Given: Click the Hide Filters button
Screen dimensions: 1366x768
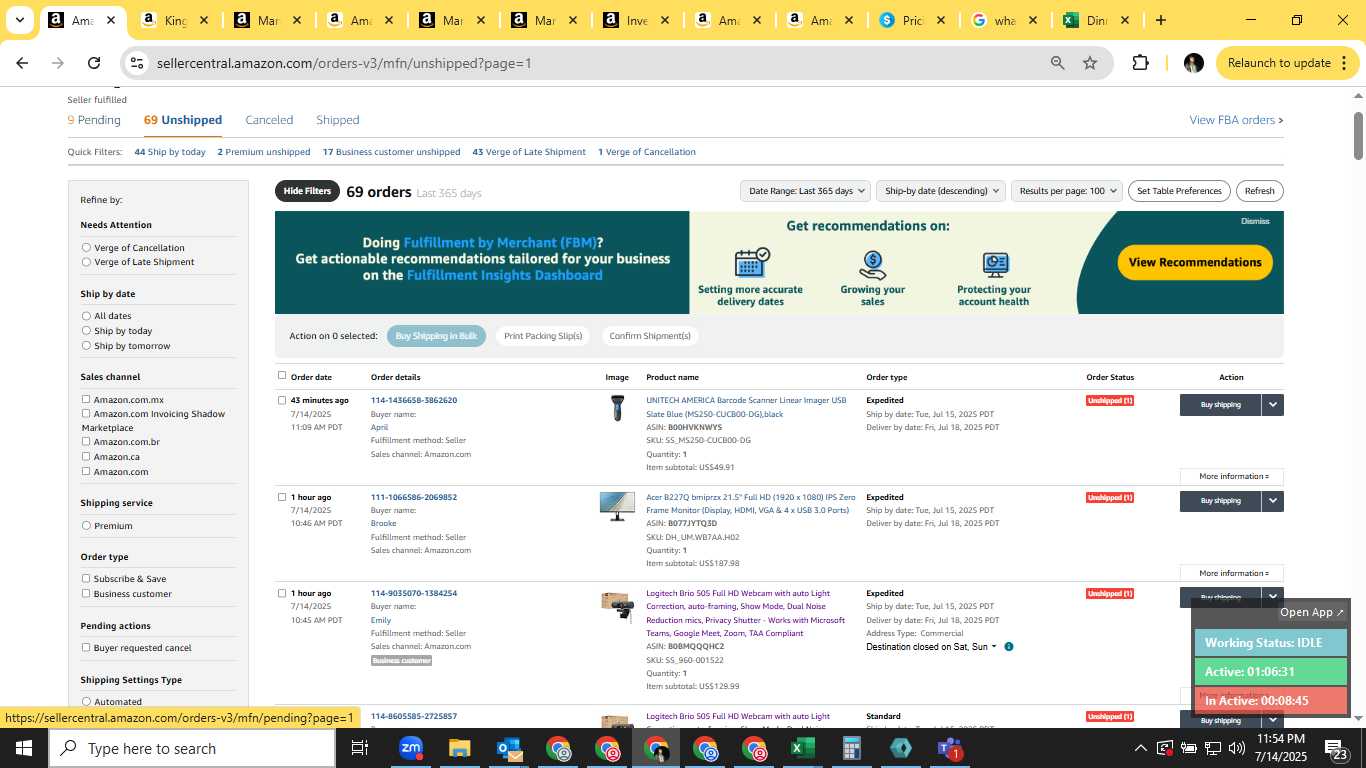Looking at the screenshot, I should (x=307, y=191).
